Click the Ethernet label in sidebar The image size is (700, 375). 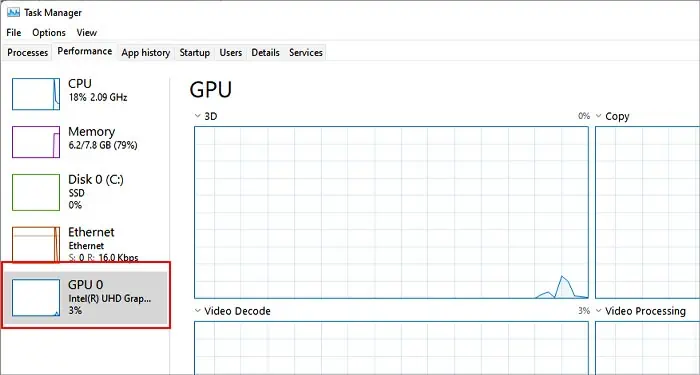[91, 232]
